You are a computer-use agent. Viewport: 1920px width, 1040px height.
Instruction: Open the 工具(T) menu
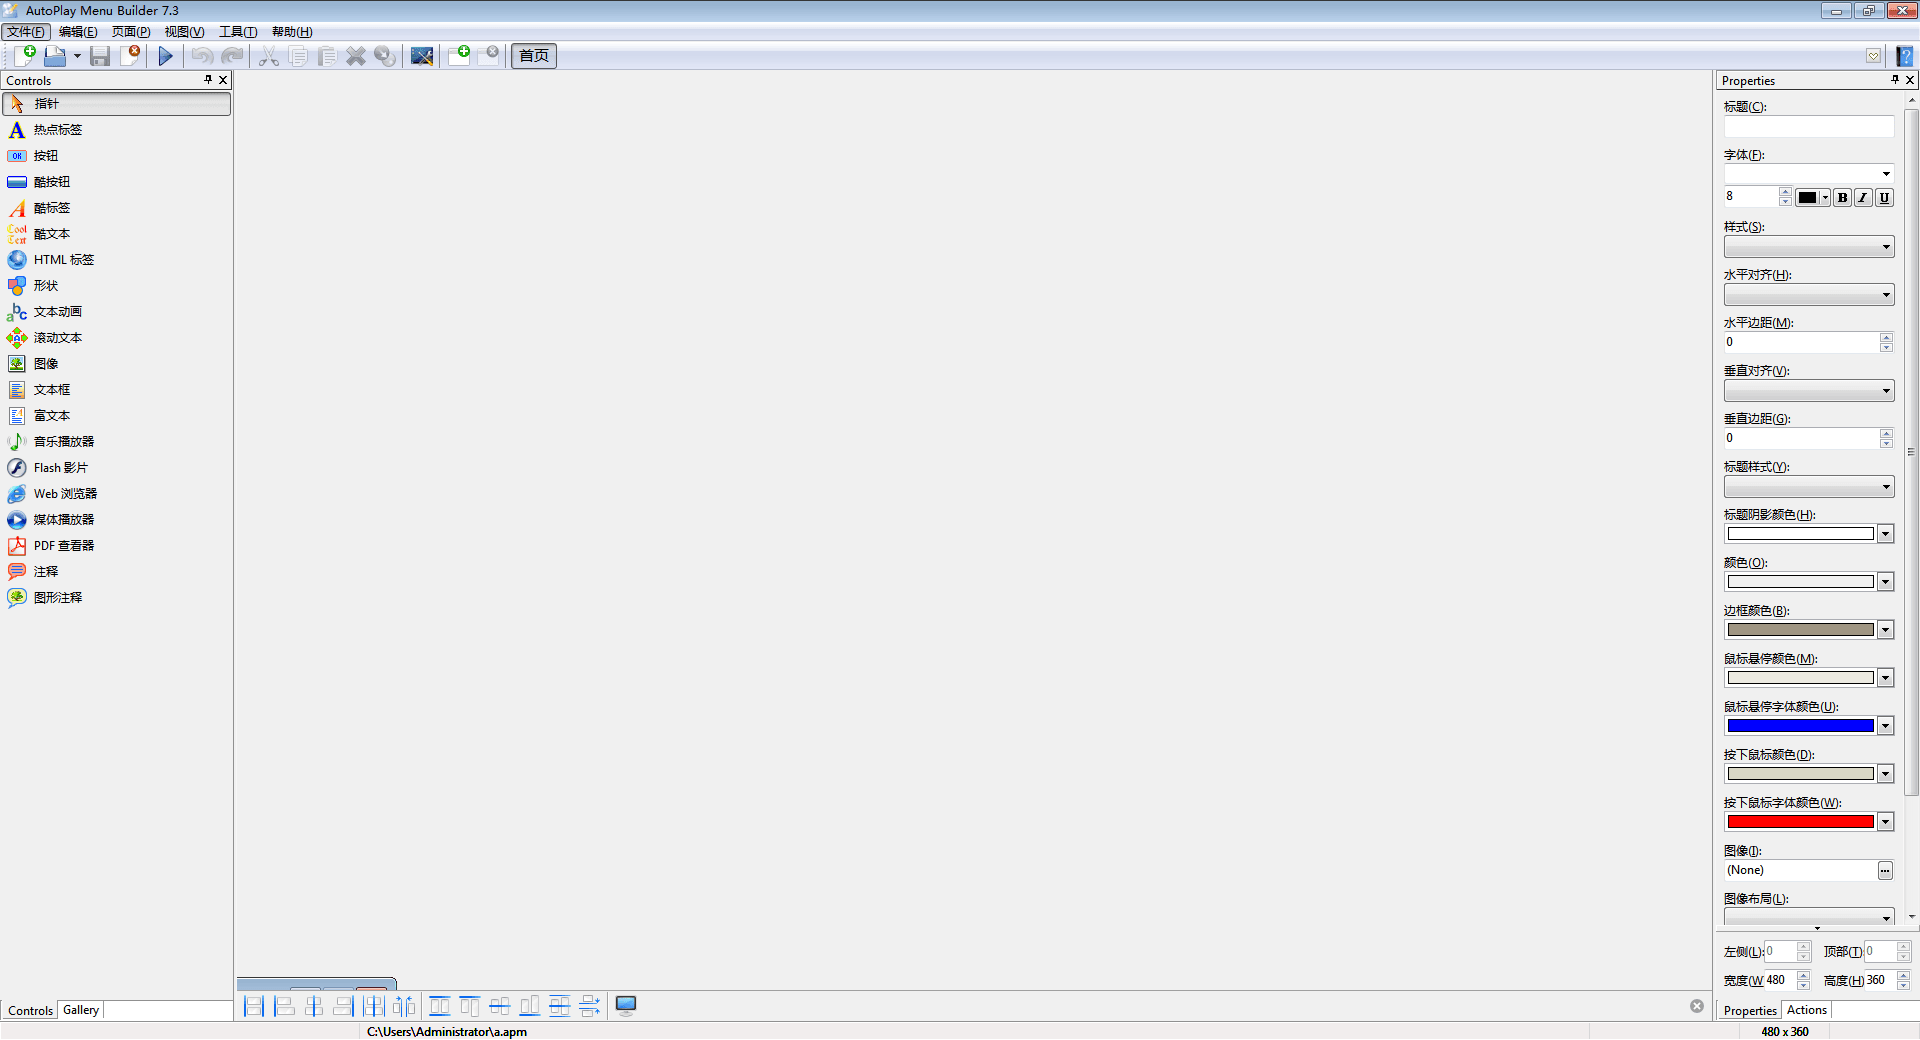pos(238,32)
